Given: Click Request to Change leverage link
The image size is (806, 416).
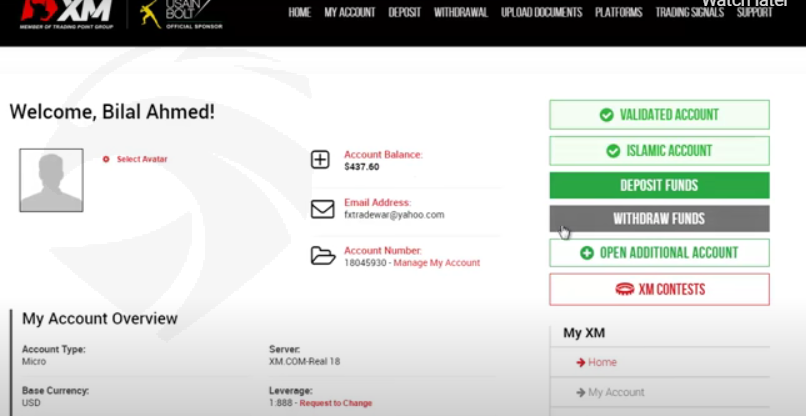Looking at the screenshot, I should 336,403.
